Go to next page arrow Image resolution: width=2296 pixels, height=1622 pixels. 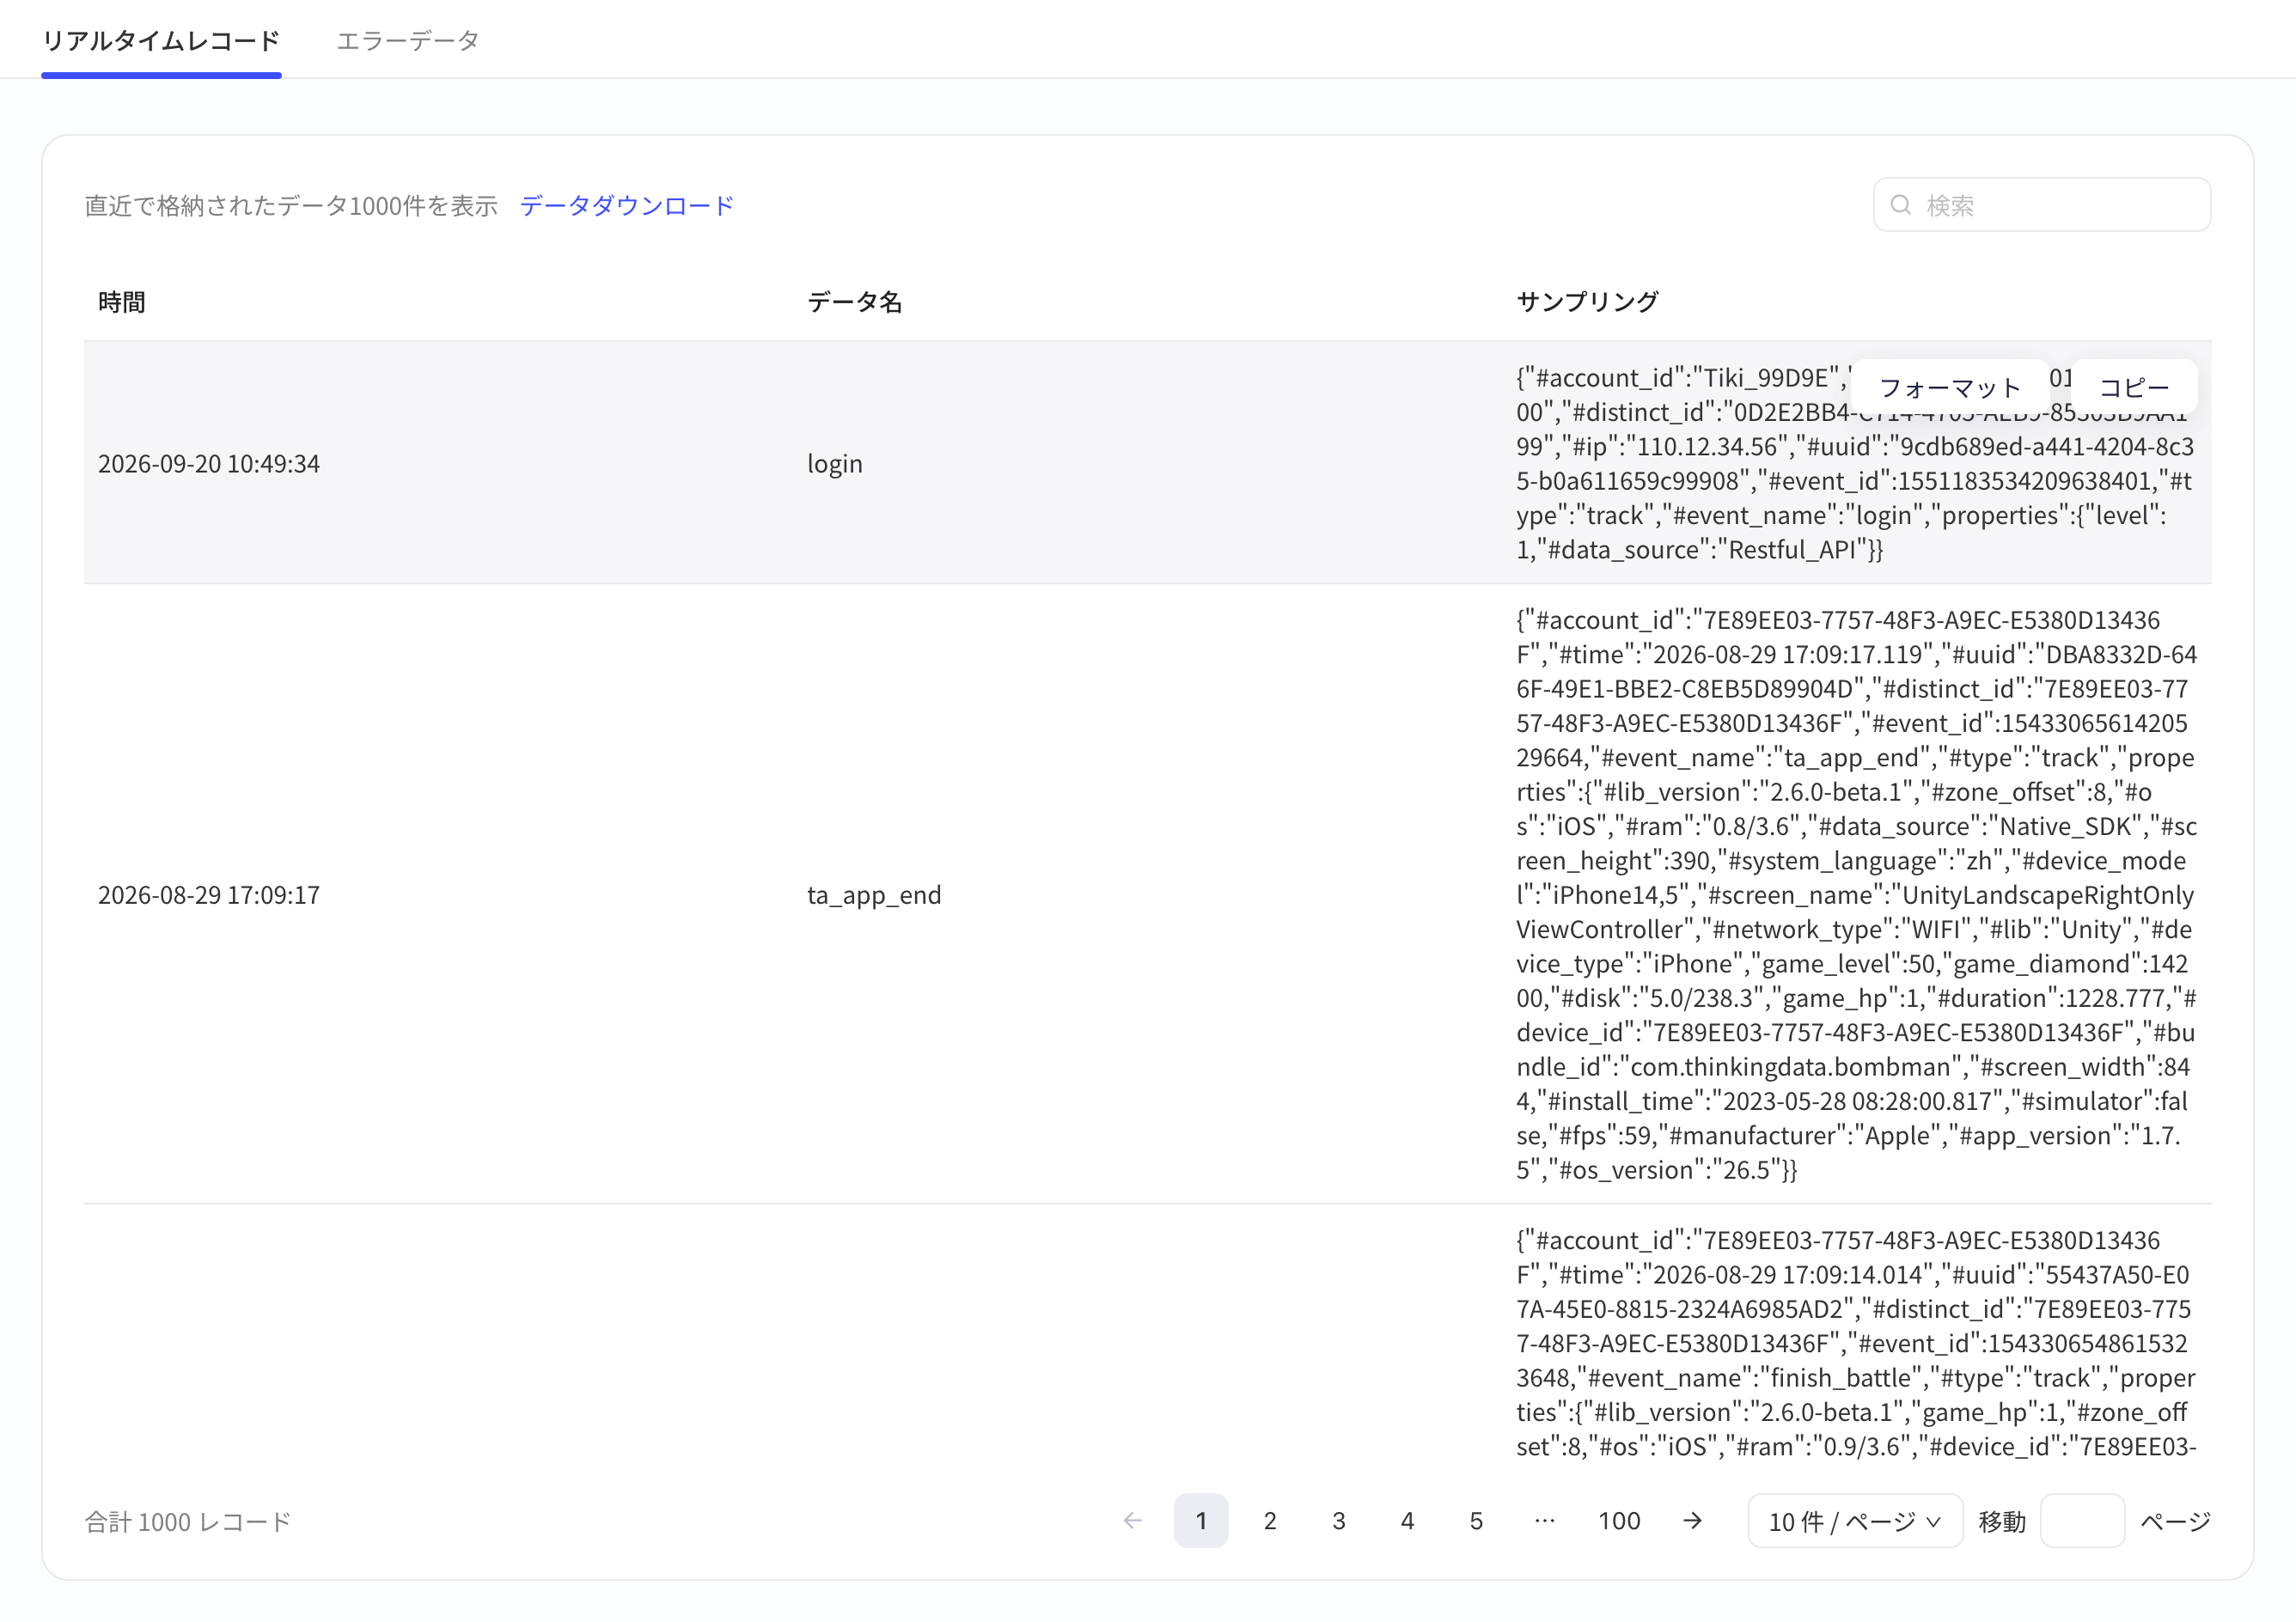pyautogui.click(x=1692, y=1521)
